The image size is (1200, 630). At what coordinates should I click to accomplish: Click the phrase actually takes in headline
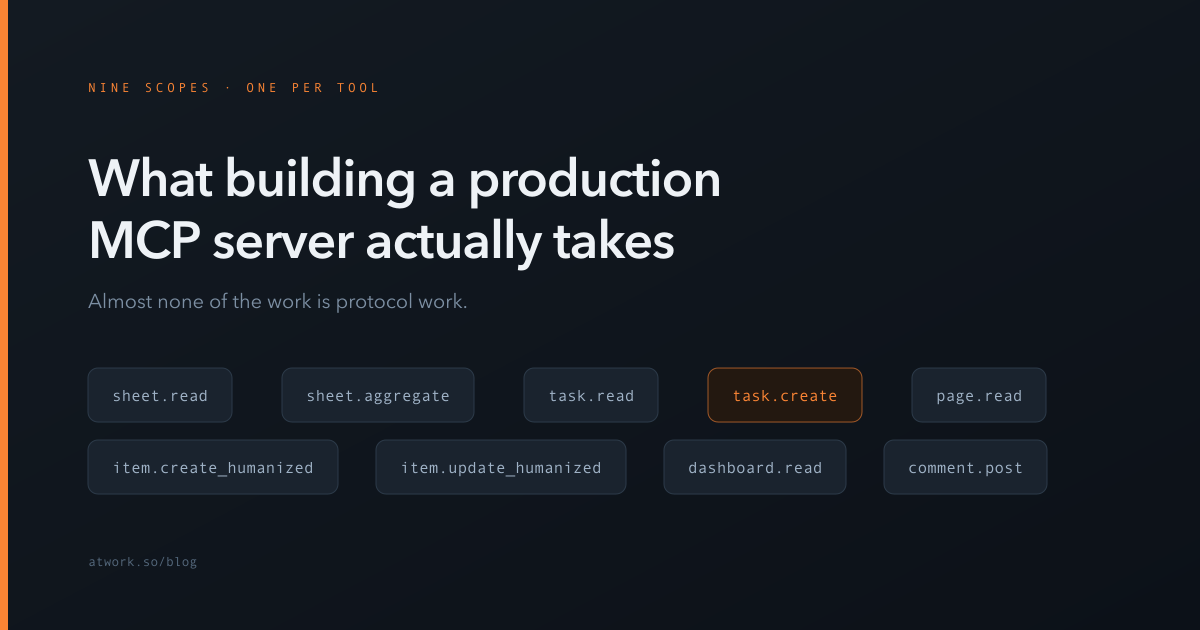[x=520, y=242]
